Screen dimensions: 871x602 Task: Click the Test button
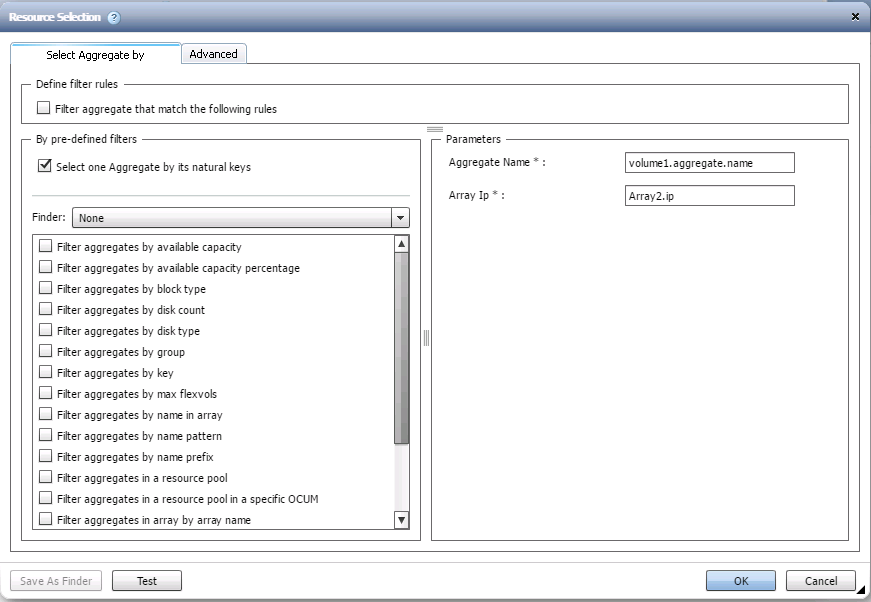point(147,581)
